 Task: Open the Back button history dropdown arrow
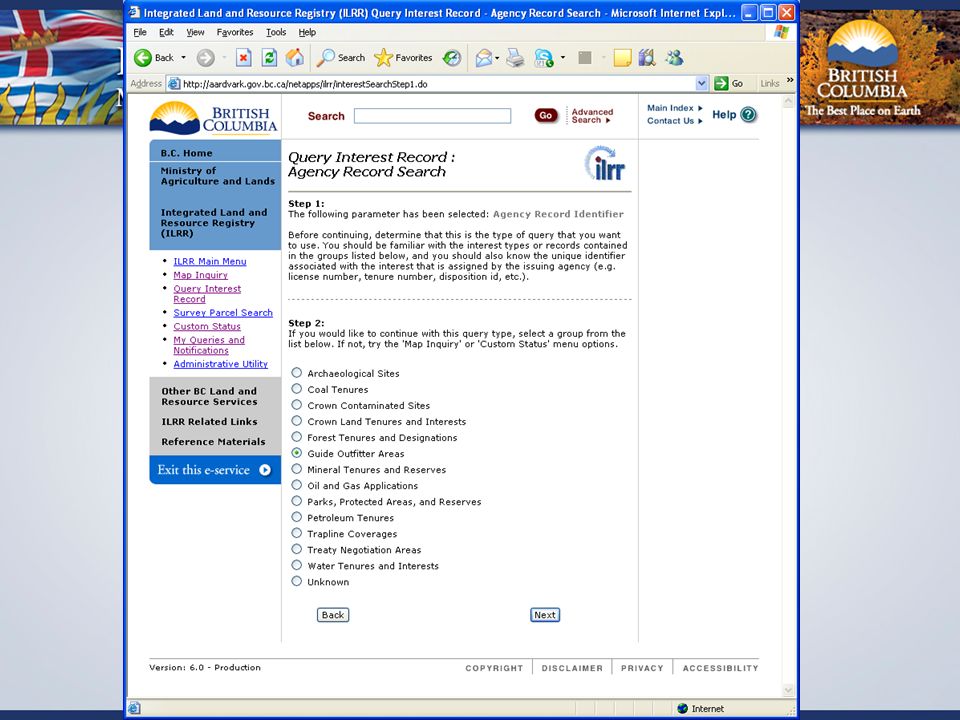point(183,58)
